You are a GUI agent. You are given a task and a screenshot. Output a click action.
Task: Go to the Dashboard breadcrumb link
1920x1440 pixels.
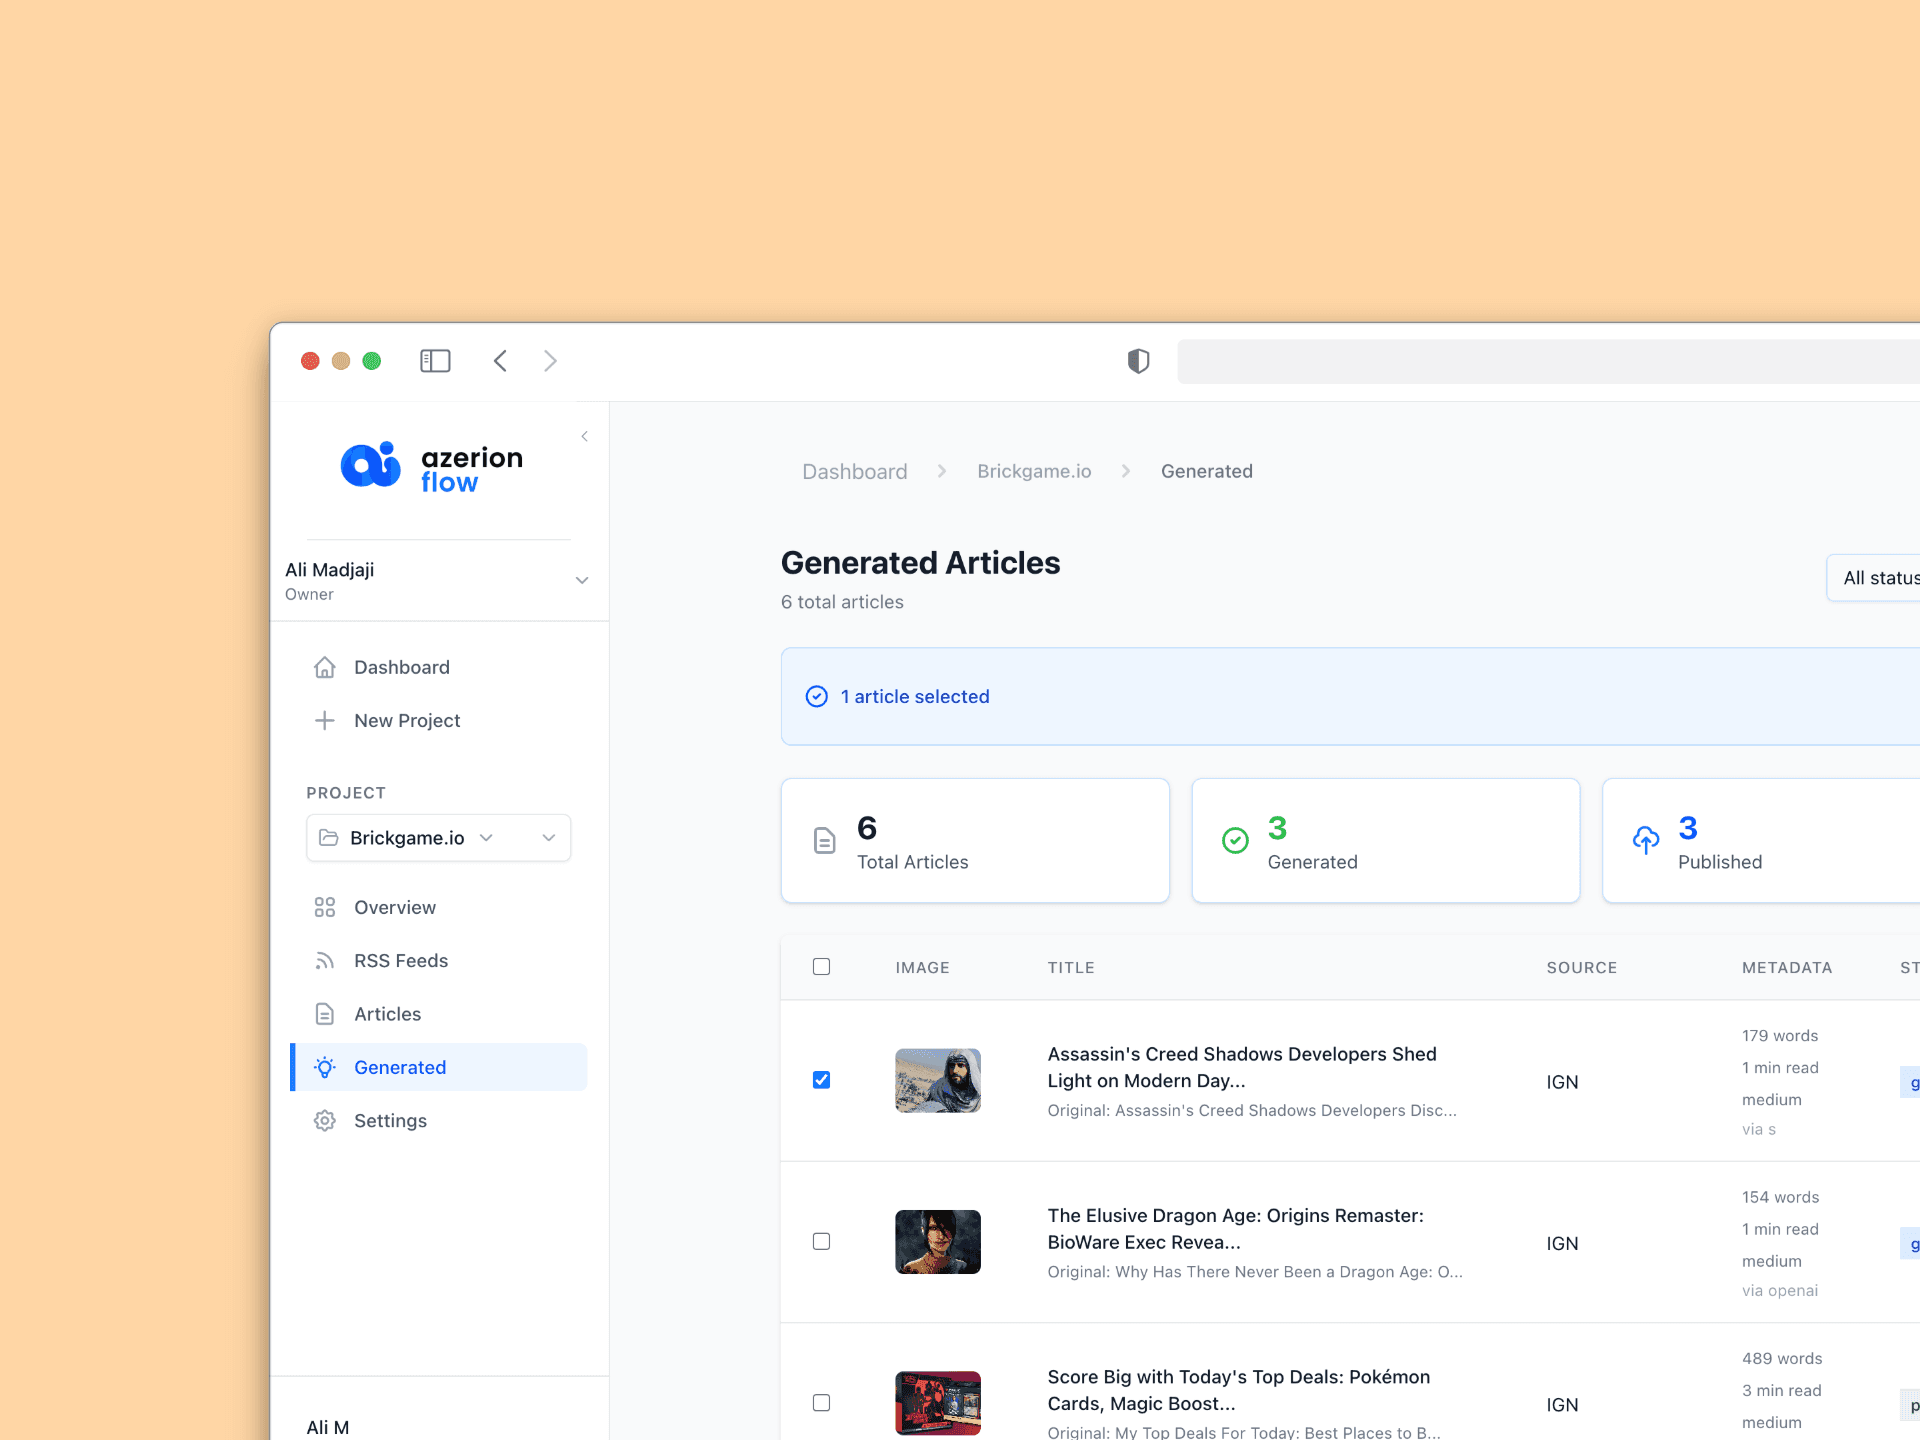click(x=854, y=471)
